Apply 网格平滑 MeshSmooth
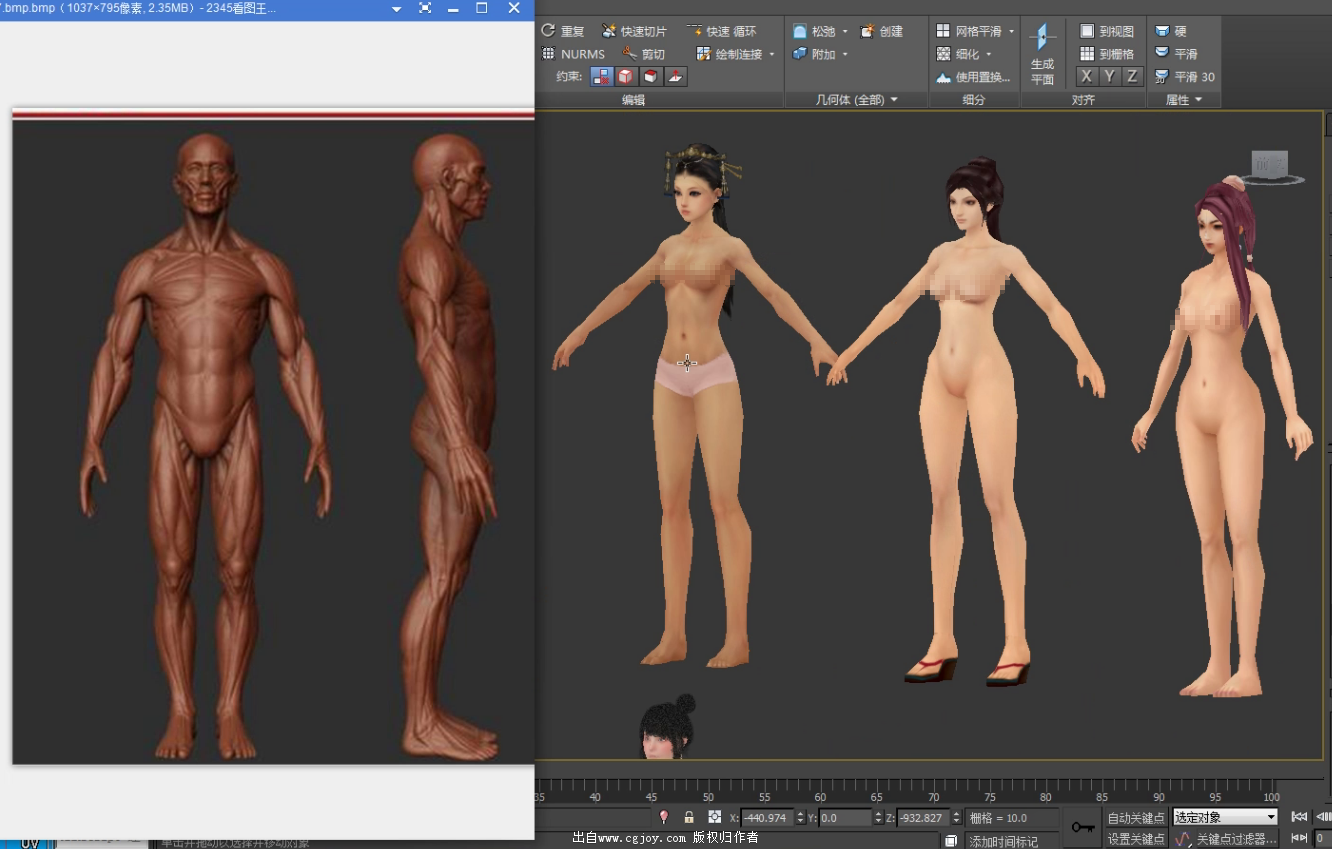 point(967,31)
